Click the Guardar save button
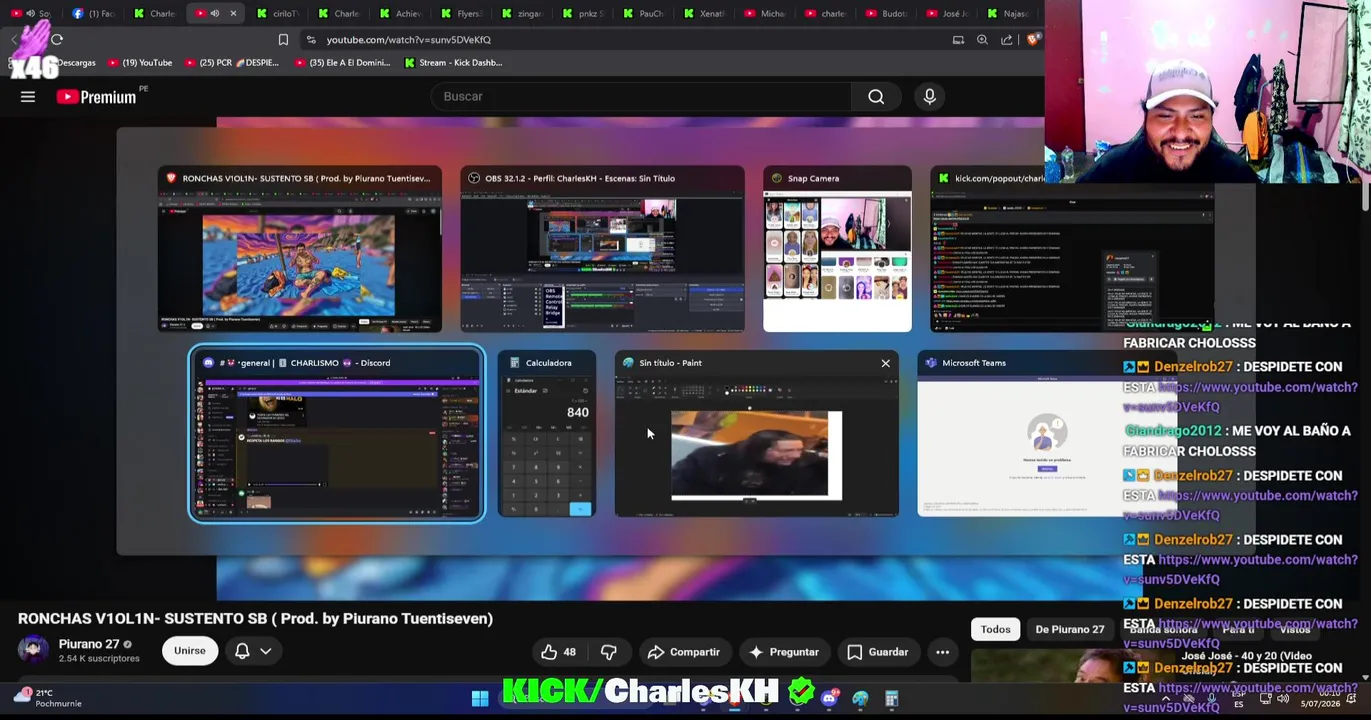The image size is (1371, 720). [878, 652]
